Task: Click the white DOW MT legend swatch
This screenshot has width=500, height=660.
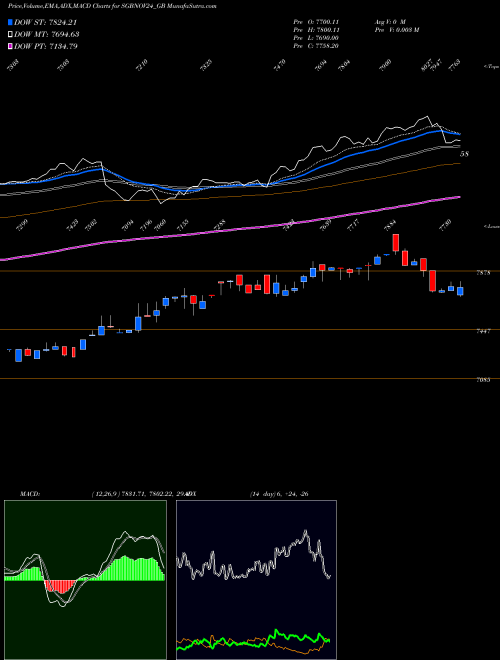Action: tap(10, 34)
